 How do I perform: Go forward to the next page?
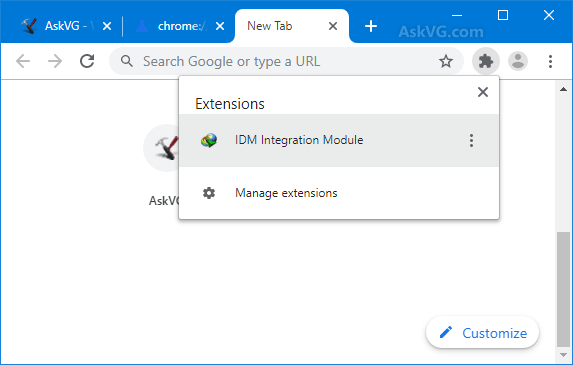click(x=55, y=61)
